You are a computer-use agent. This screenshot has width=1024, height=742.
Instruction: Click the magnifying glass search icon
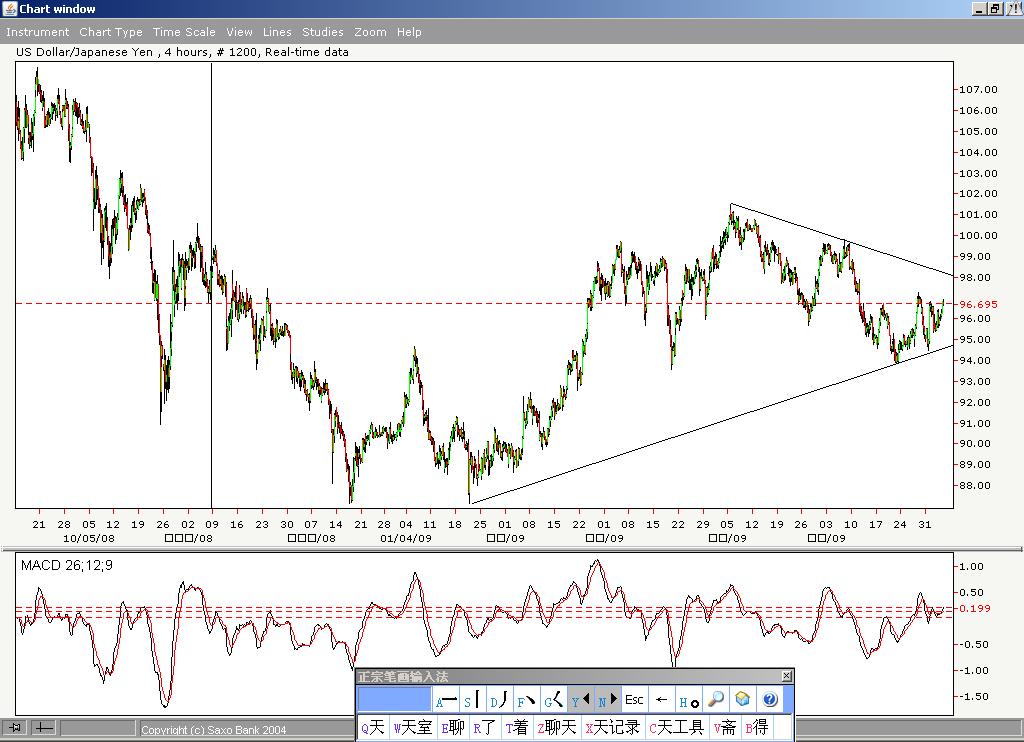716,700
